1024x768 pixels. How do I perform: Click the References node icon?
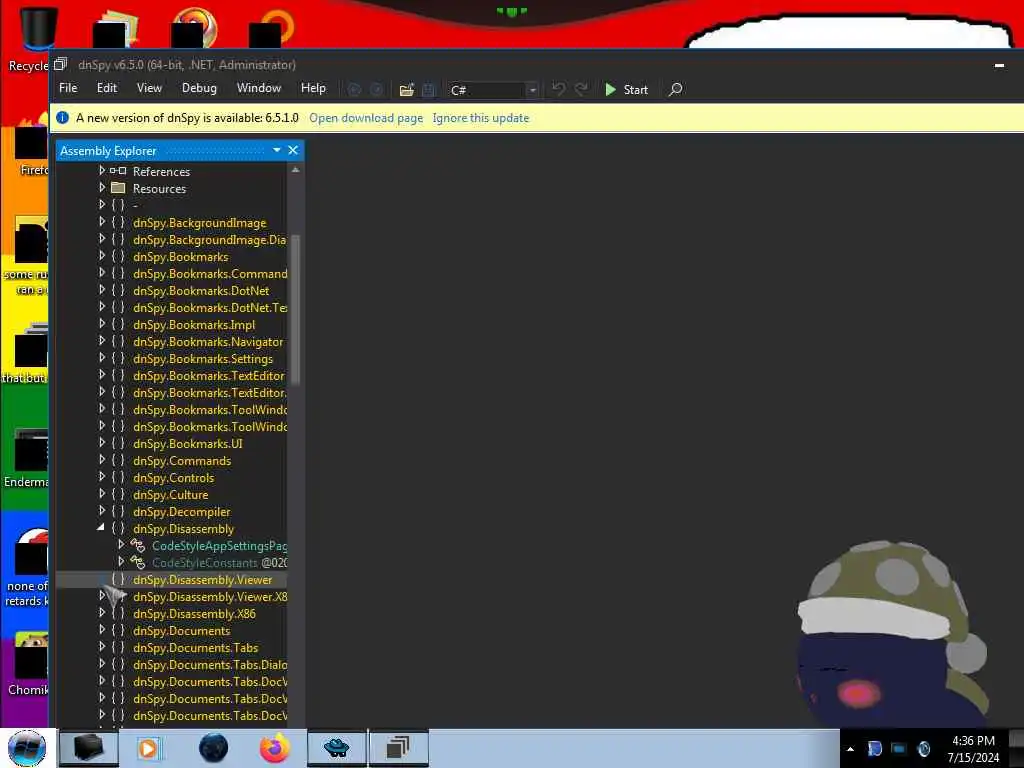[x=118, y=171]
